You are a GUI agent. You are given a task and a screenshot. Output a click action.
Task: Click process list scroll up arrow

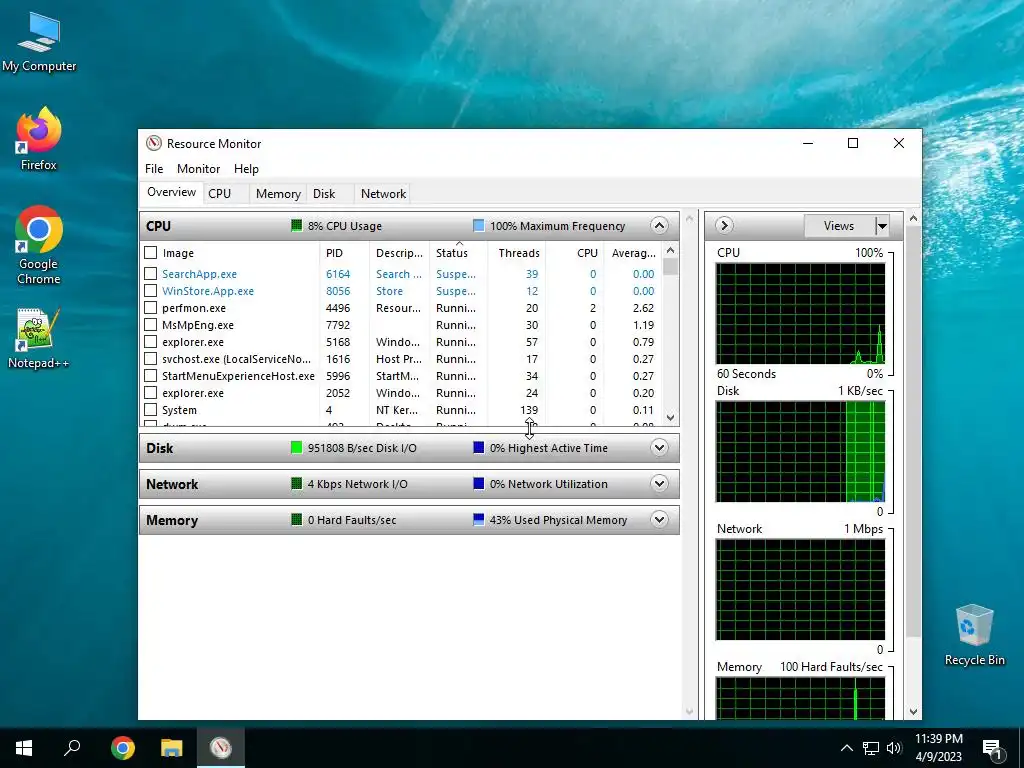pos(670,250)
